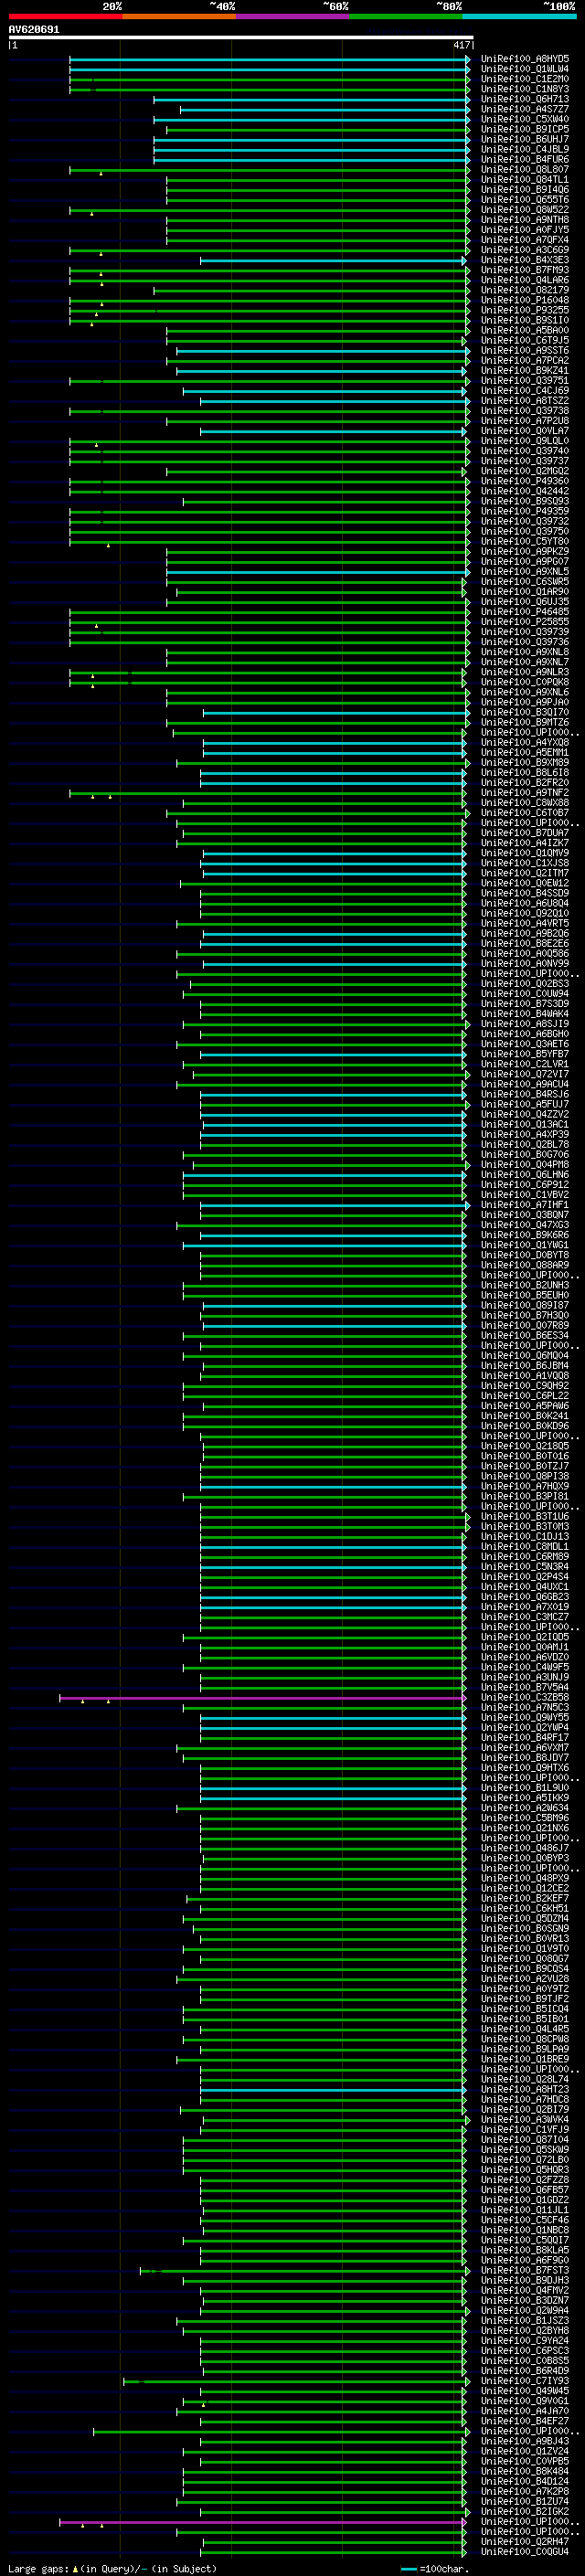The width and height of the screenshot is (585, 2576).
Task: Select label UniRef100_B4RSJ6
Action: coord(525,1094)
